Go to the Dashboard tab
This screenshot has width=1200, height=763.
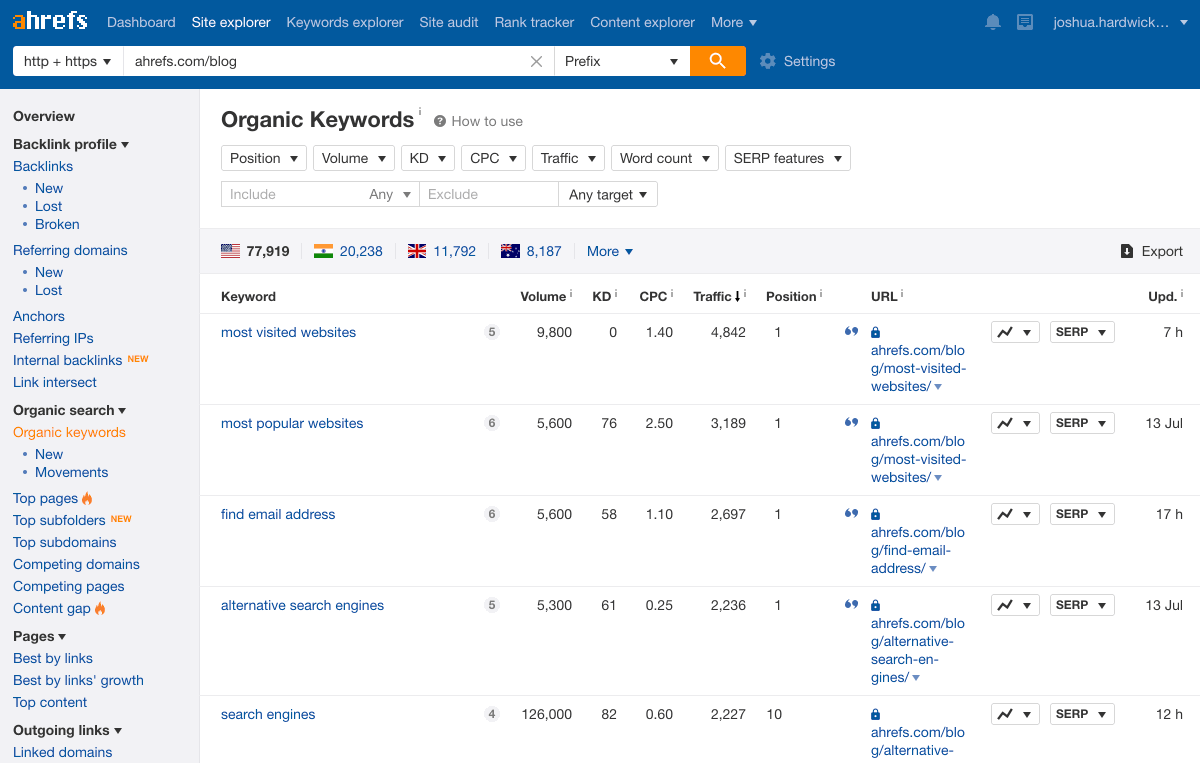tap(140, 21)
